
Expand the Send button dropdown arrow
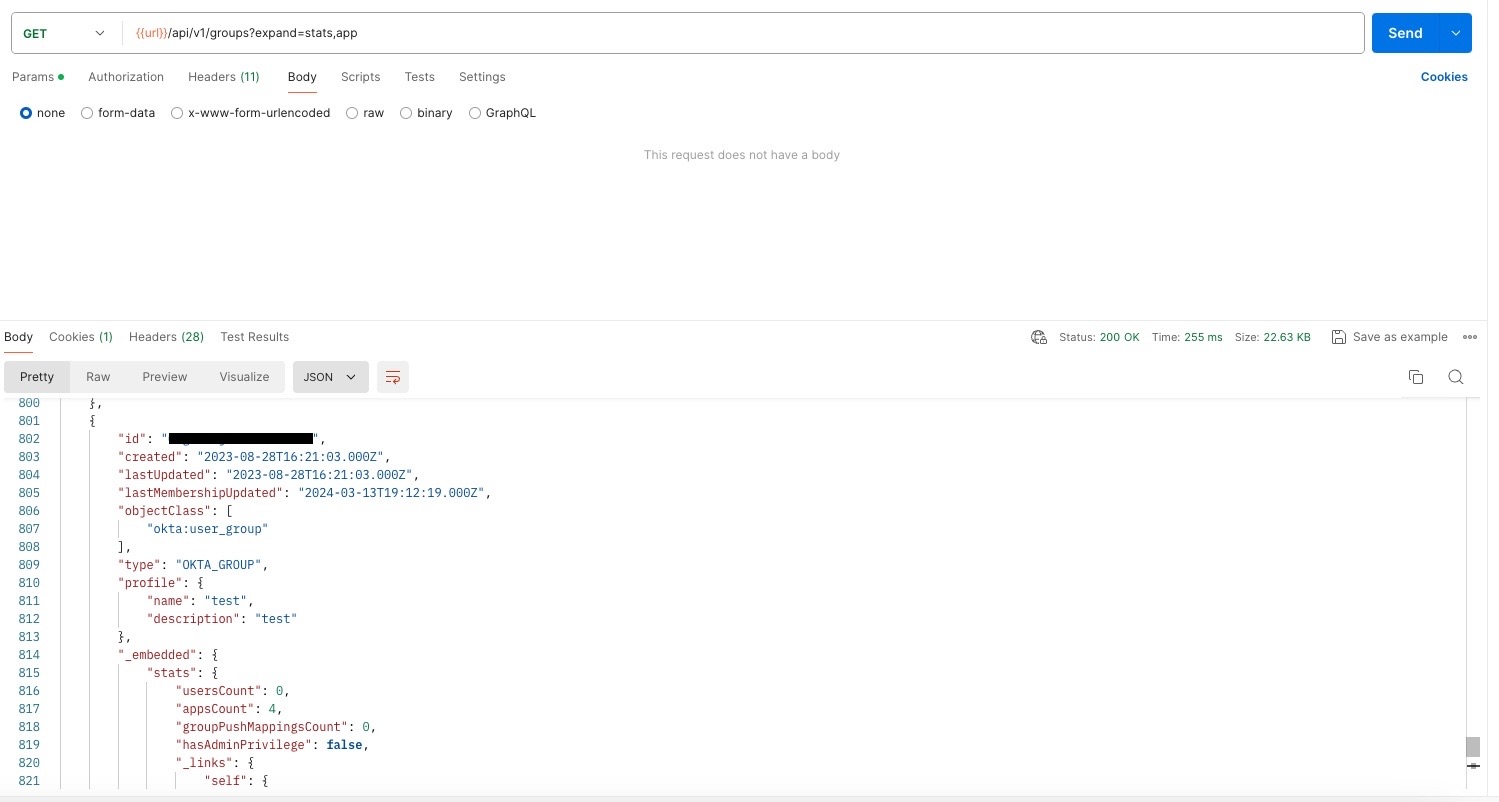click(1455, 33)
